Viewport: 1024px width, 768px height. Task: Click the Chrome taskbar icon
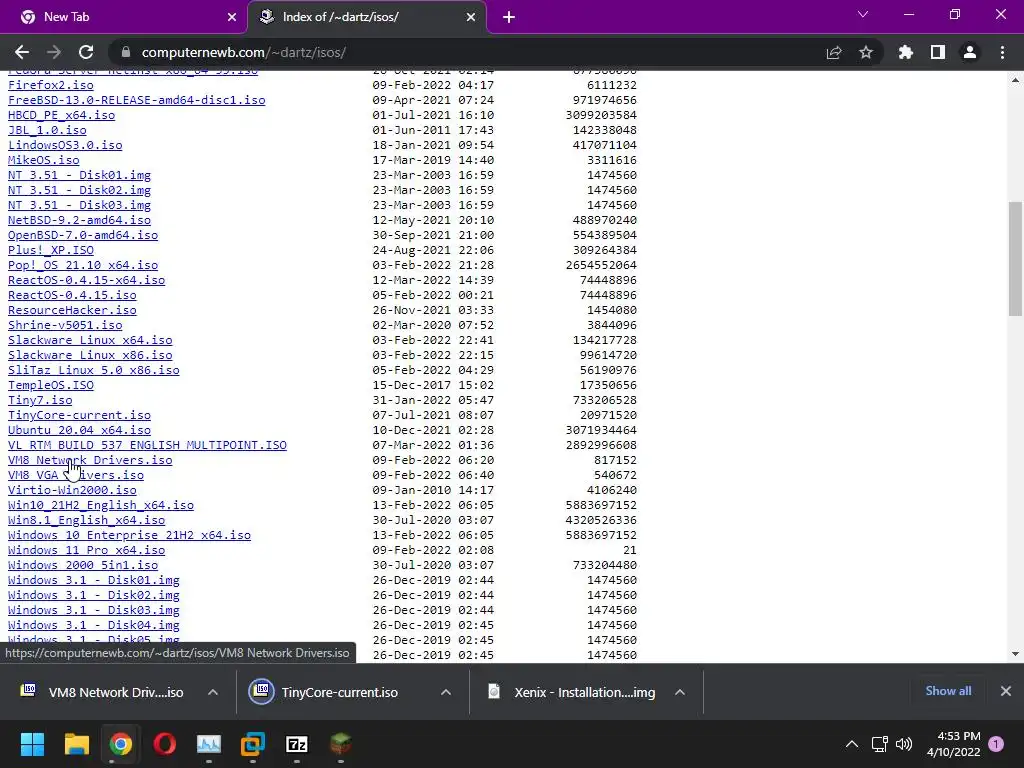tap(120, 744)
